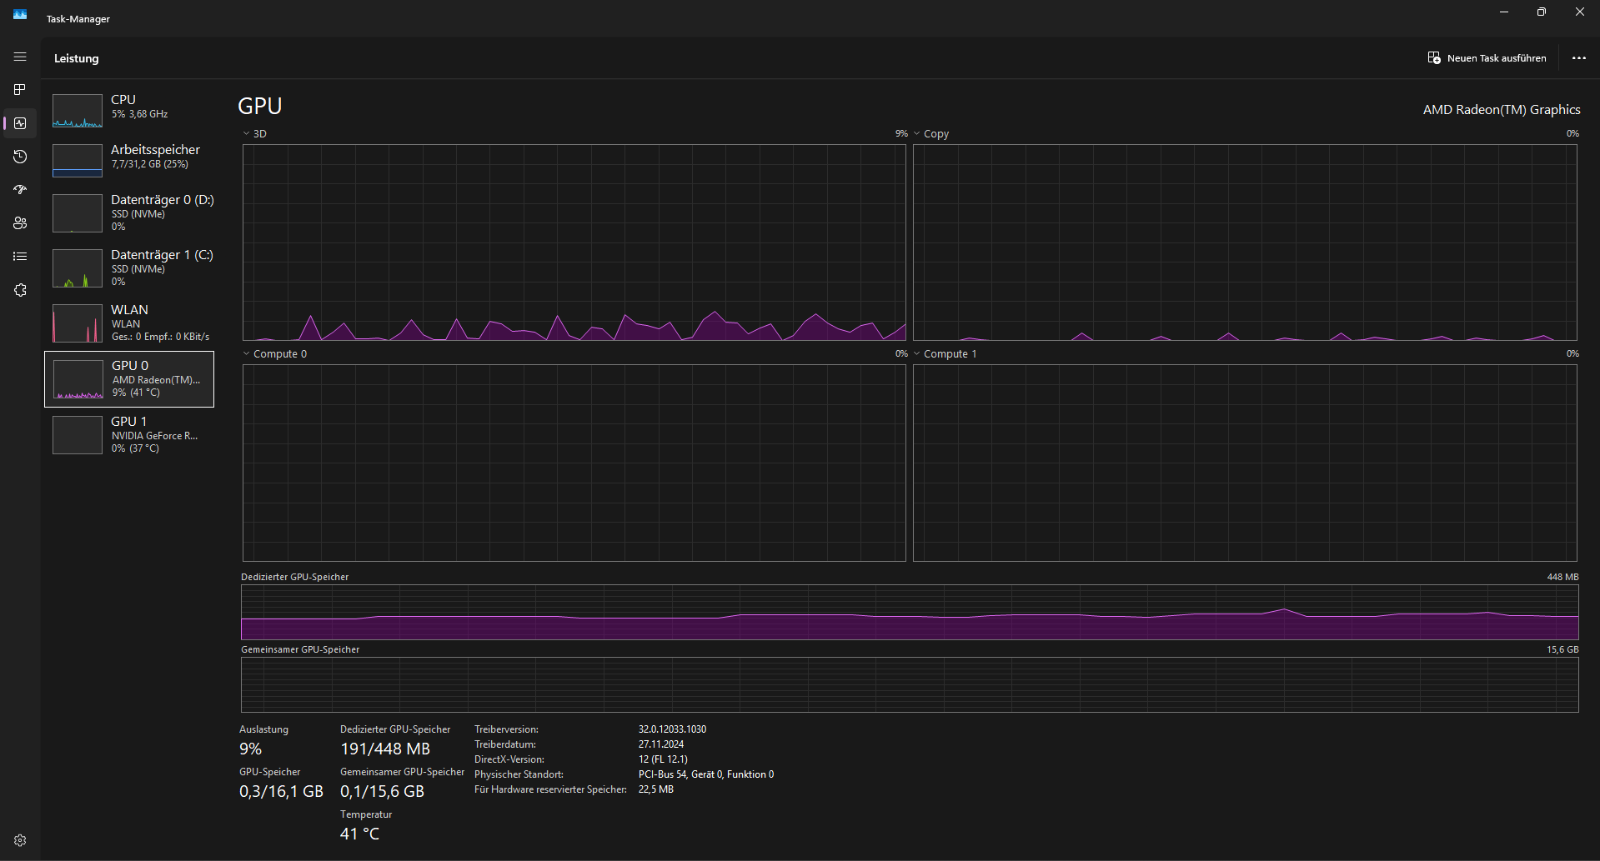The height and width of the screenshot is (861, 1600).
Task: Open the App history page icon
Action: (20, 156)
